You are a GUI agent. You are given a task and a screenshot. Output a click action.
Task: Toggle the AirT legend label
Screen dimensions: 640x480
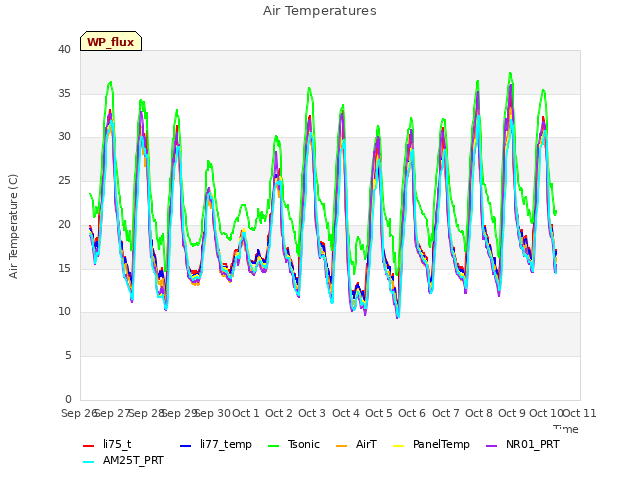point(366,444)
